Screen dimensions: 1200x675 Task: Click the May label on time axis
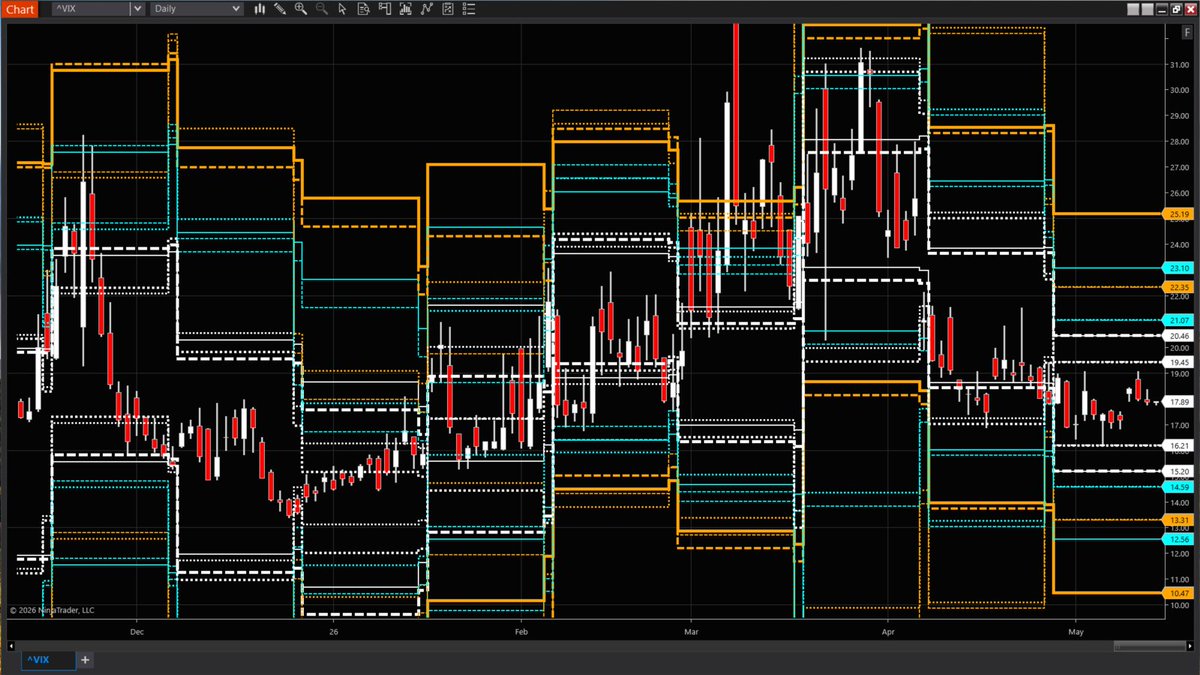coord(1077,632)
